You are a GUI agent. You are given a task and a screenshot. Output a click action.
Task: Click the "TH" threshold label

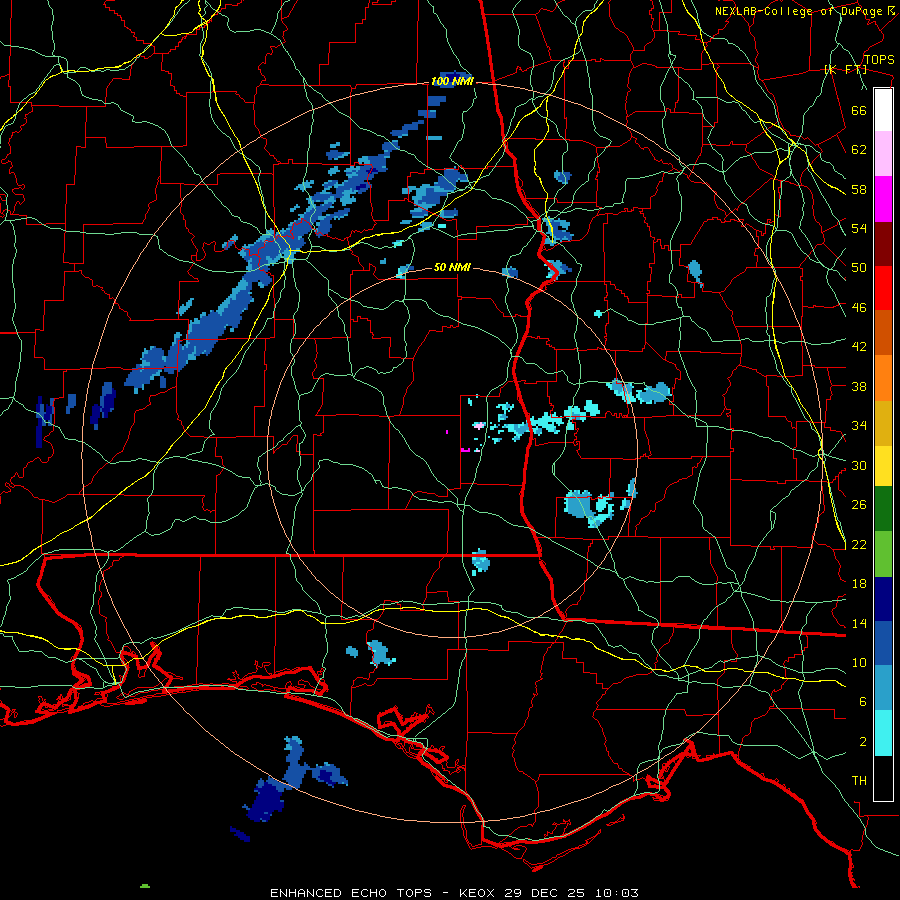tap(859, 781)
